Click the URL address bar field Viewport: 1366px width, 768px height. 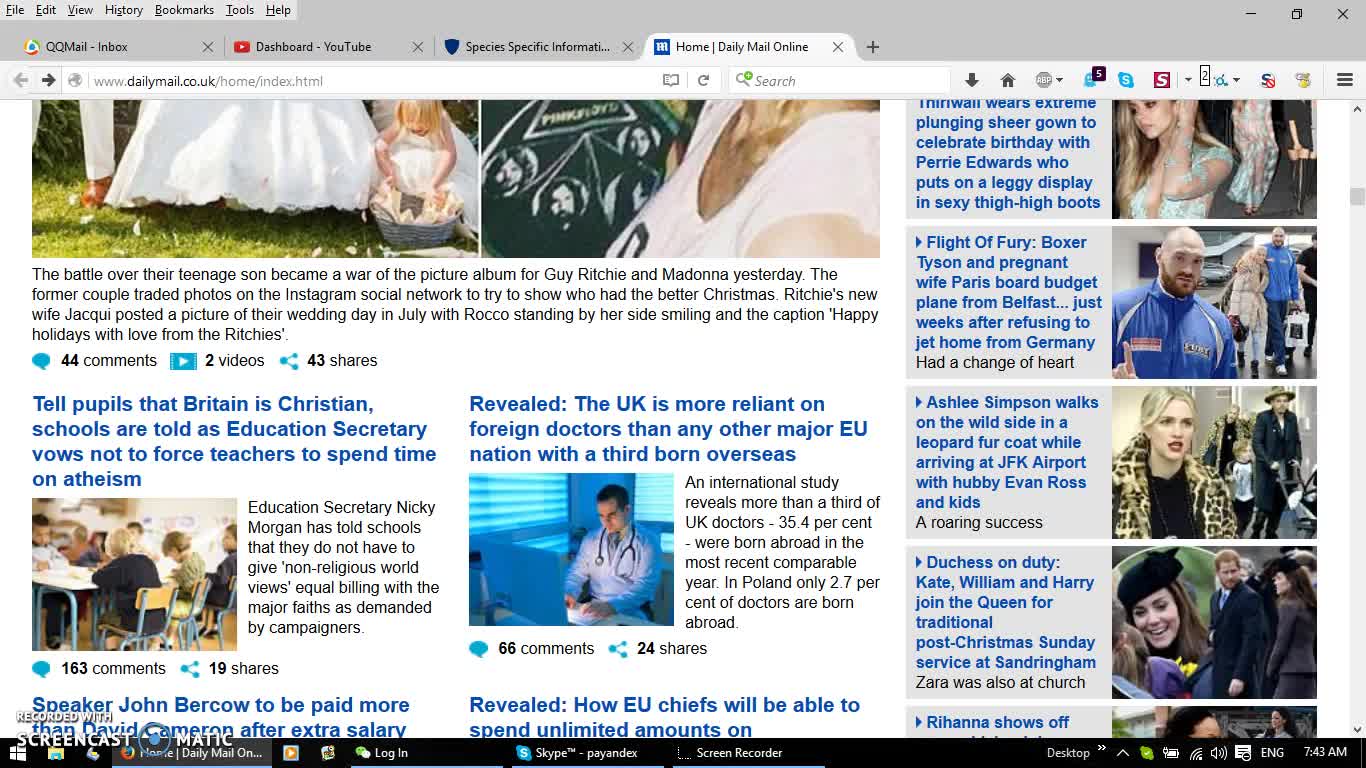pos(370,81)
